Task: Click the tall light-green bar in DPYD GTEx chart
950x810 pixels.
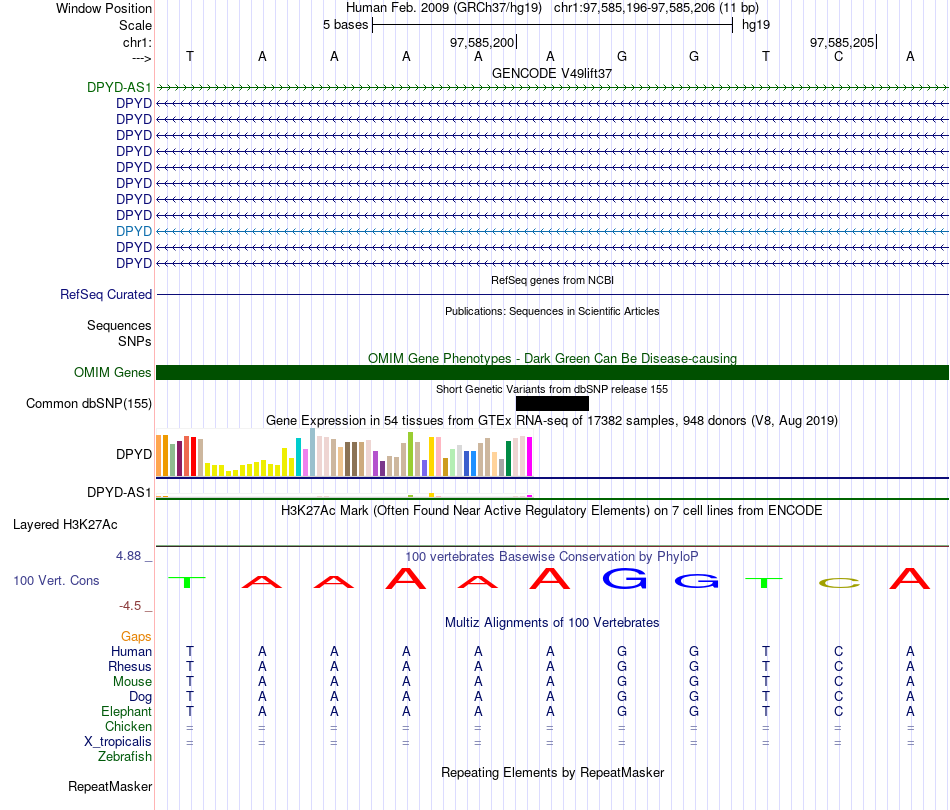Action: tap(410, 454)
